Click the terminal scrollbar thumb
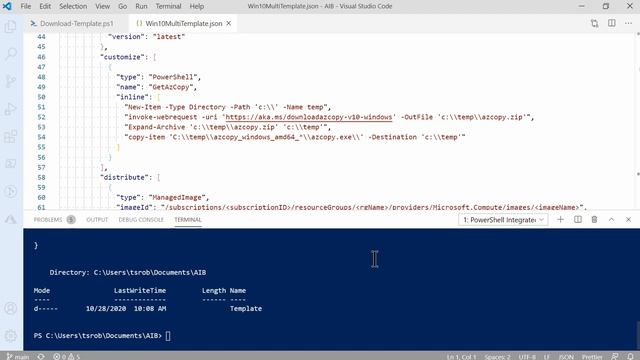The height and width of the screenshot is (360, 640). click(638, 335)
